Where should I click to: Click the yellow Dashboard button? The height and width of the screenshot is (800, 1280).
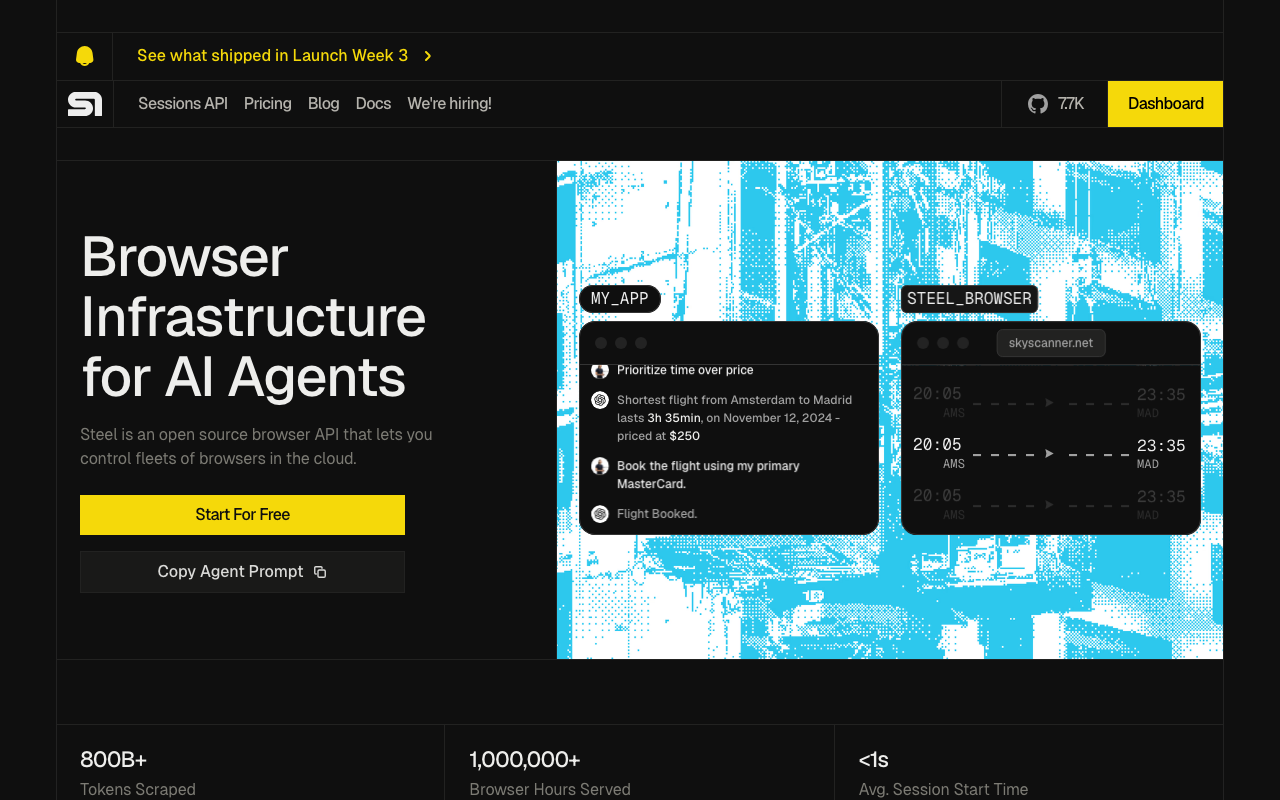[1166, 104]
